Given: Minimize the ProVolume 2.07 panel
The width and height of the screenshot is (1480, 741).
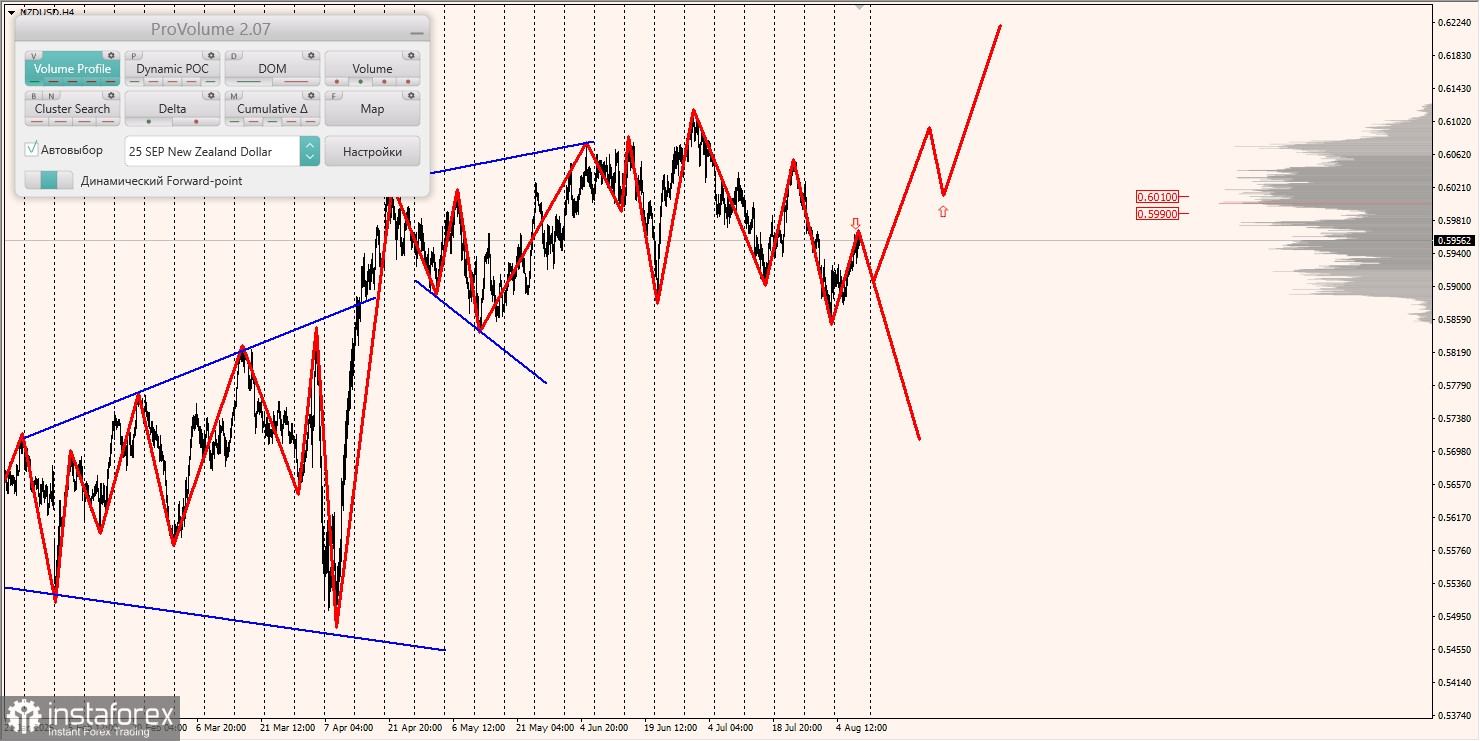Looking at the screenshot, I should pos(417,33).
